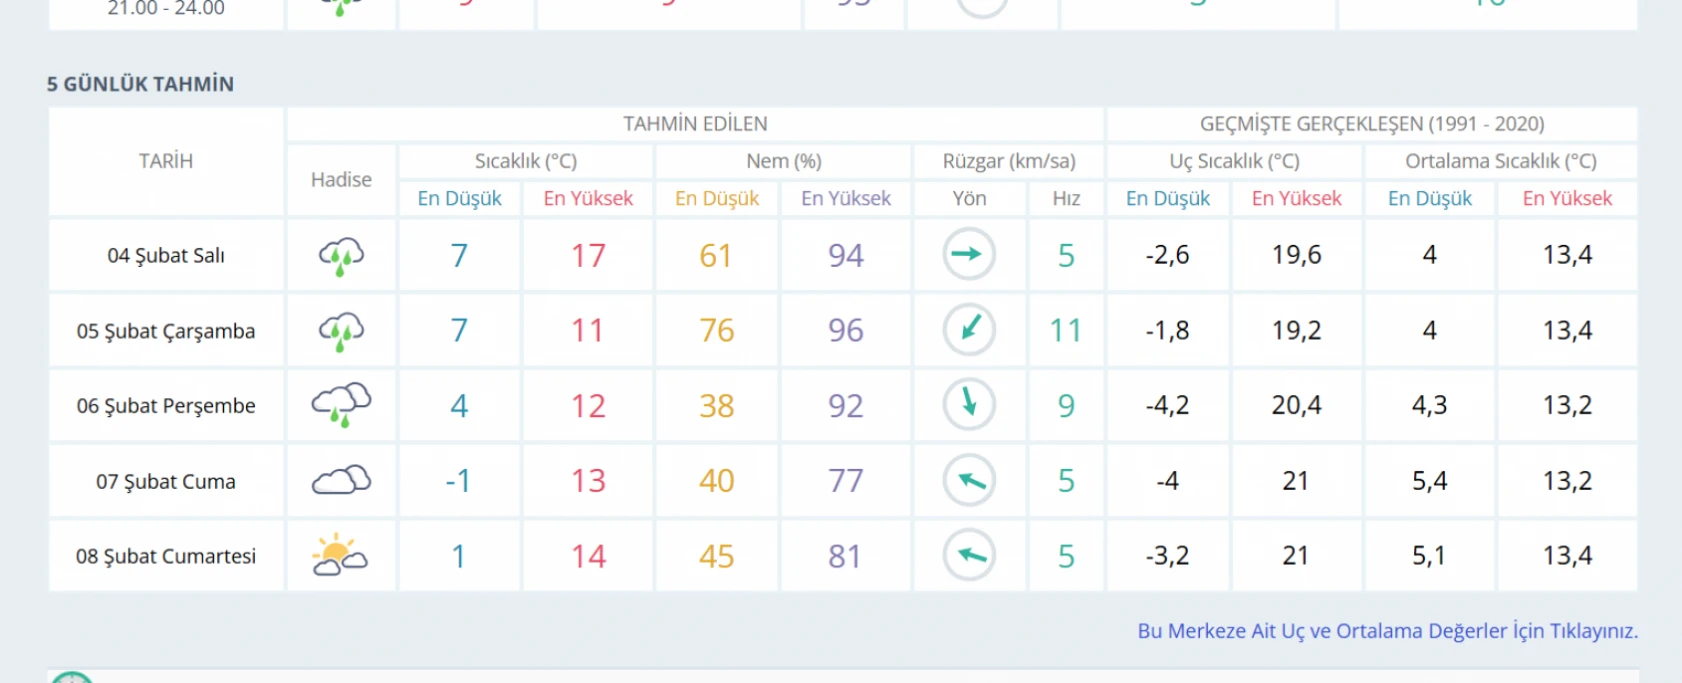Click wind direction arrow for 08 Şubat Cumartesi
Image resolution: width=1682 pixels, height=683 pixels.
968,555
